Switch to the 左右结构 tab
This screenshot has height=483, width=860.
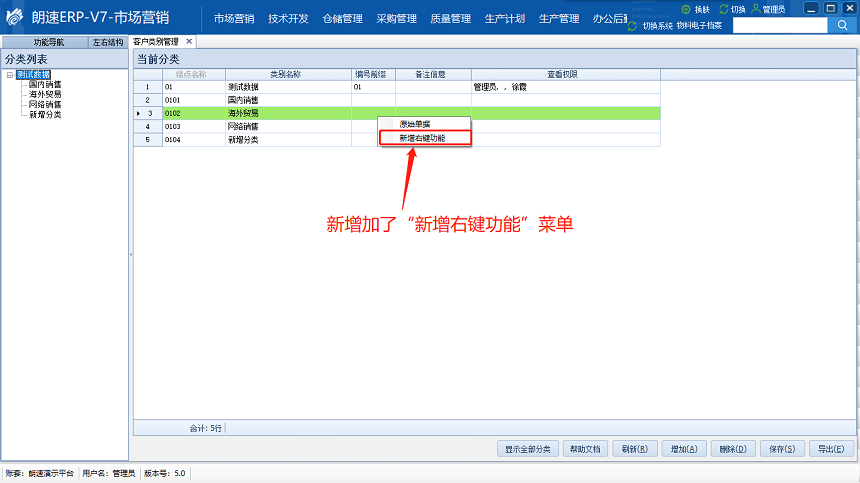108,43
